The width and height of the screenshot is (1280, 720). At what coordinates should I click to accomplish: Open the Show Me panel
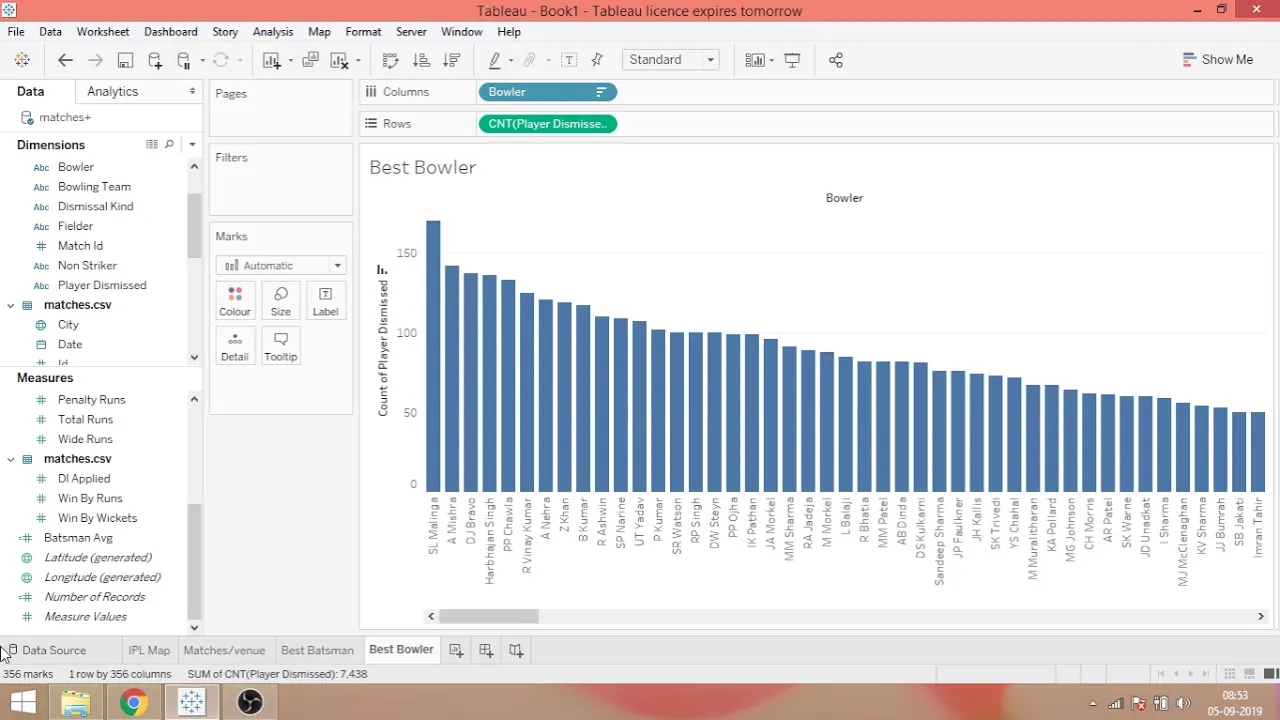[1217, 59]
